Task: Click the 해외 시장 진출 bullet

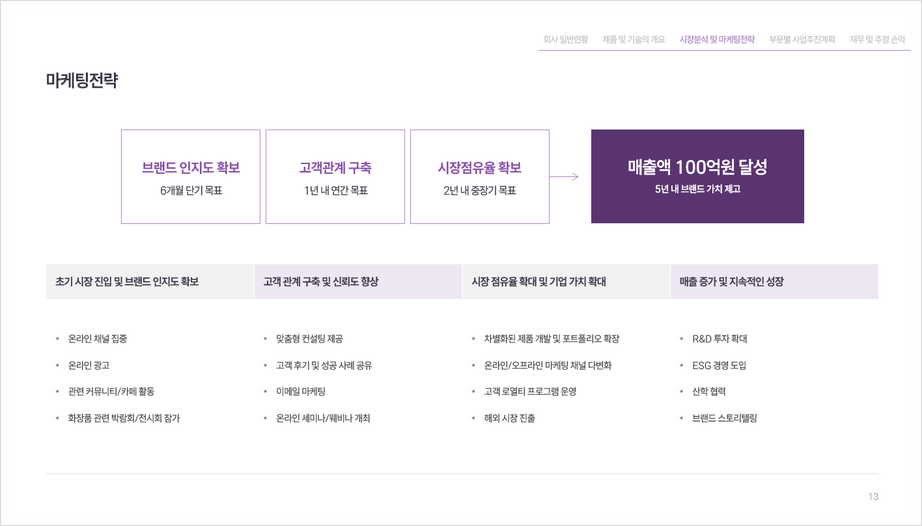Action: 510,418
